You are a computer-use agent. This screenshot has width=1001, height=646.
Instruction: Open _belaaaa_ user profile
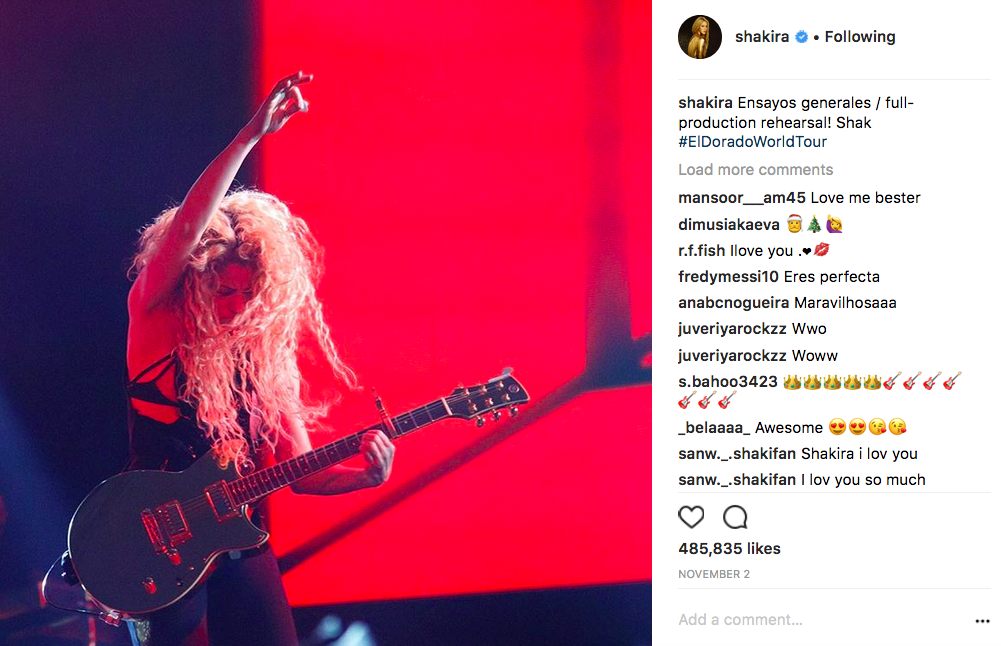point(714,428)
